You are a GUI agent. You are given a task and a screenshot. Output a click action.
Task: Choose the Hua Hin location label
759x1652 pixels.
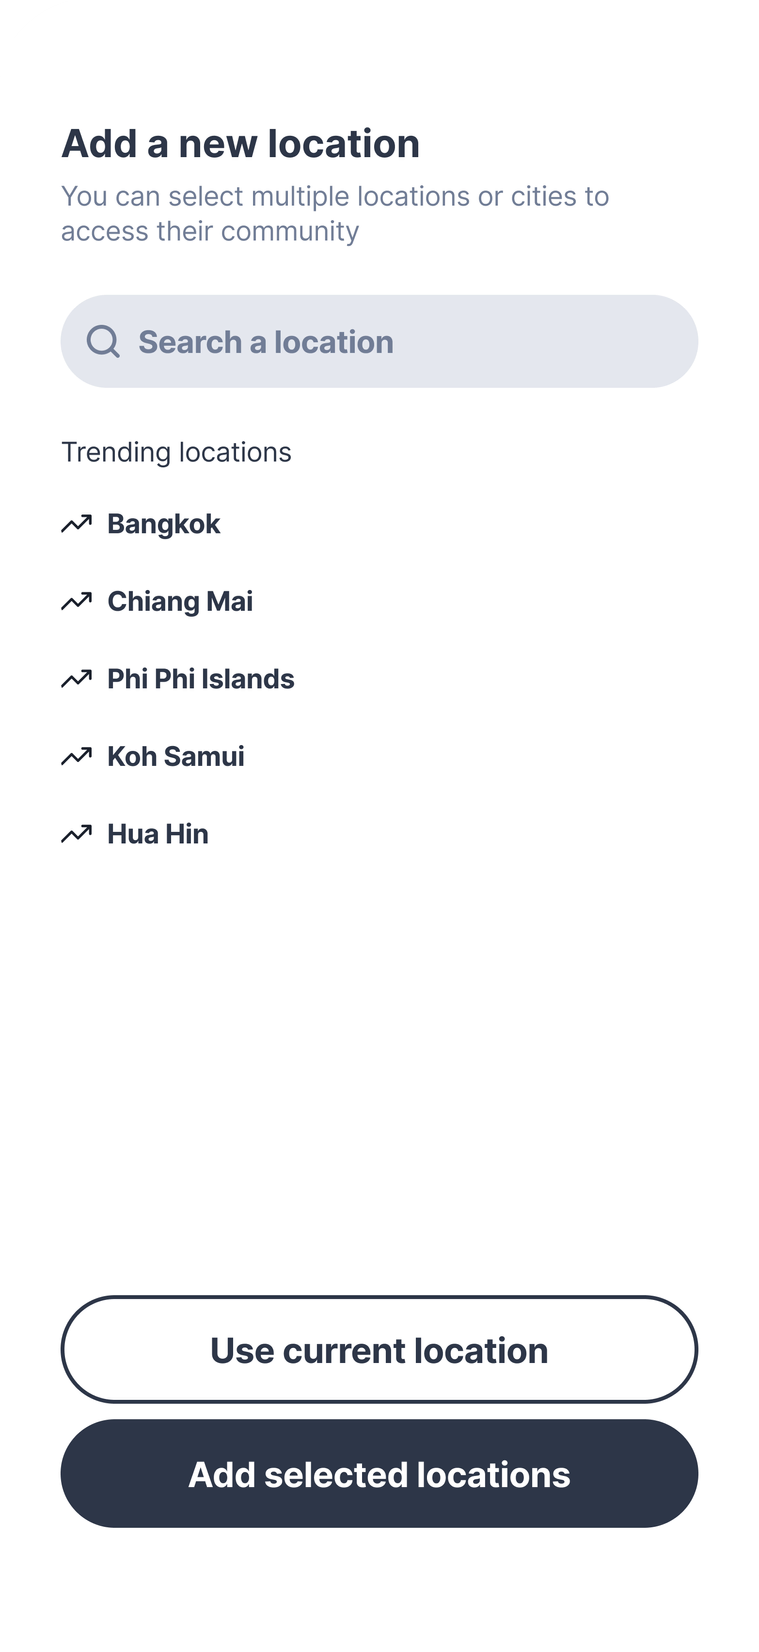[x=158, y=834]
